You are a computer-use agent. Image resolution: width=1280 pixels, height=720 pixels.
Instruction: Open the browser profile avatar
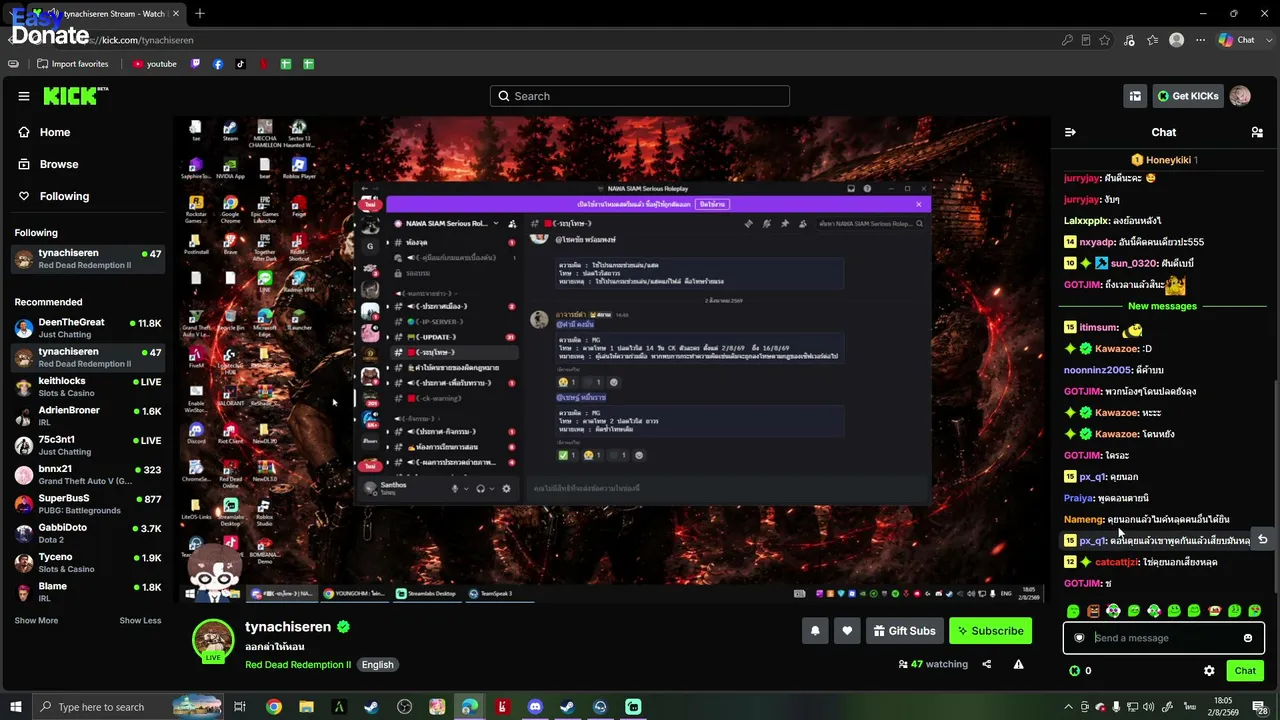pyautogui.click(x=1177, y=40)
